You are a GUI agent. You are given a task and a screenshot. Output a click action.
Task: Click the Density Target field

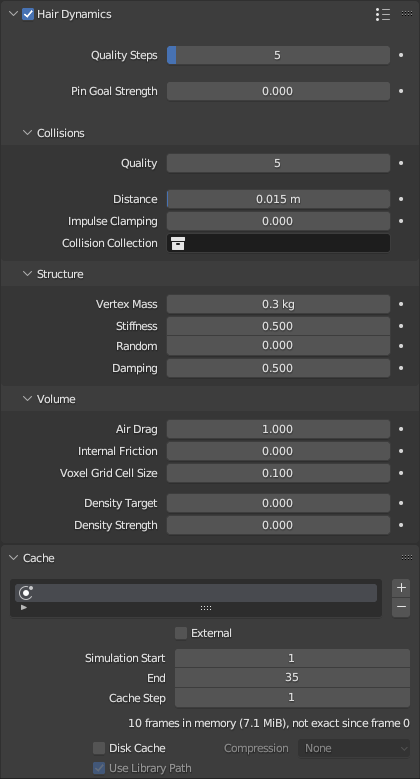[x=278, y=503]
